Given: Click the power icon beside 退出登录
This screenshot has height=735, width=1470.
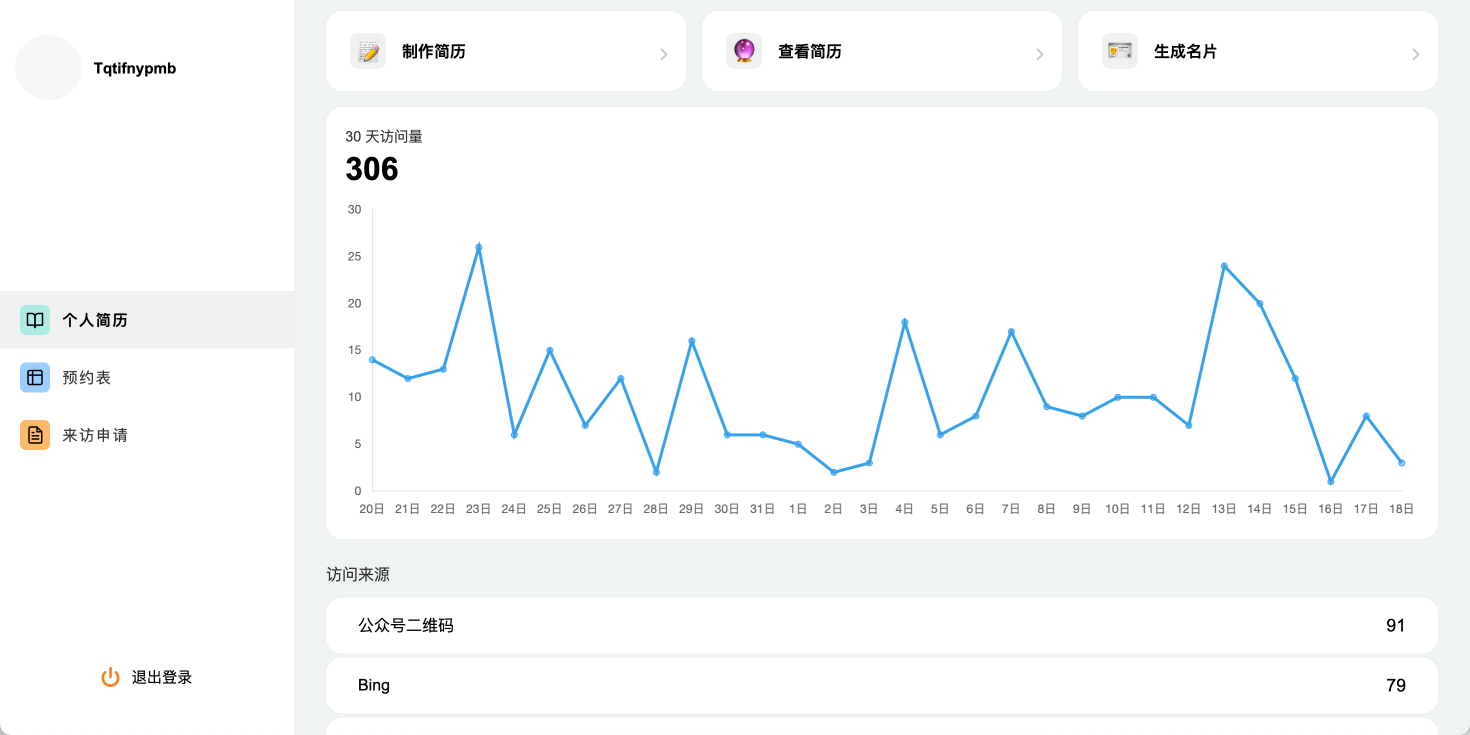Looking at the screenshot, I should click(x=110, y=677).
